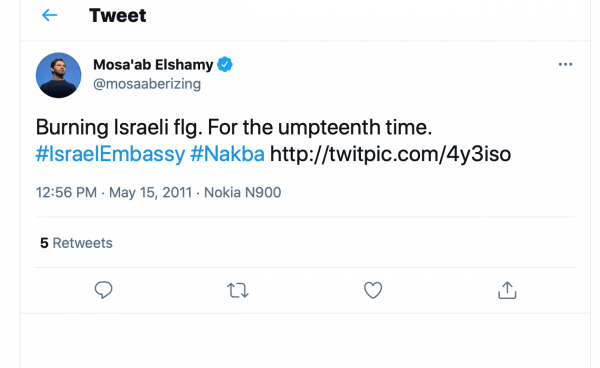This screenshot has width=600, height=368.
Task: Like the tweet with the heart icon
Action: pos(373,290)
